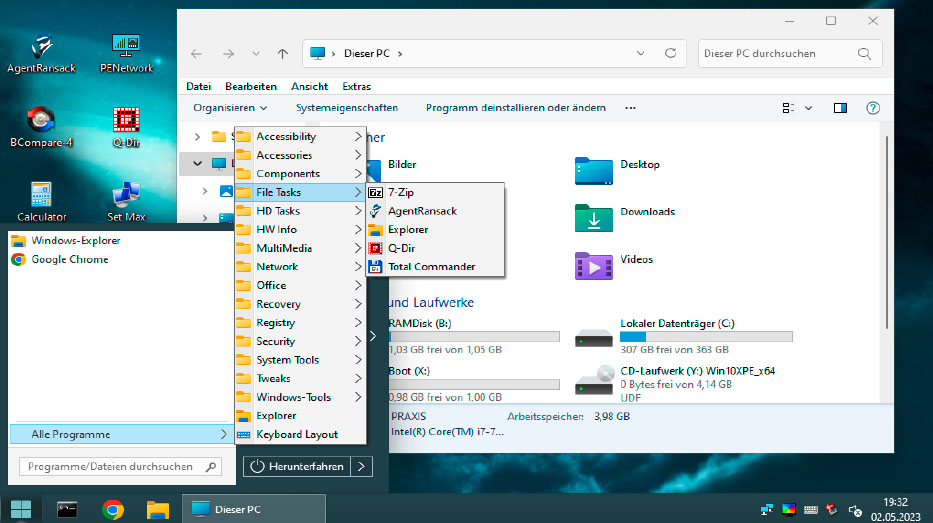Screen dimensions: 933x523
Task: Refresh the Dieser PC view
Action: point(671,53)
